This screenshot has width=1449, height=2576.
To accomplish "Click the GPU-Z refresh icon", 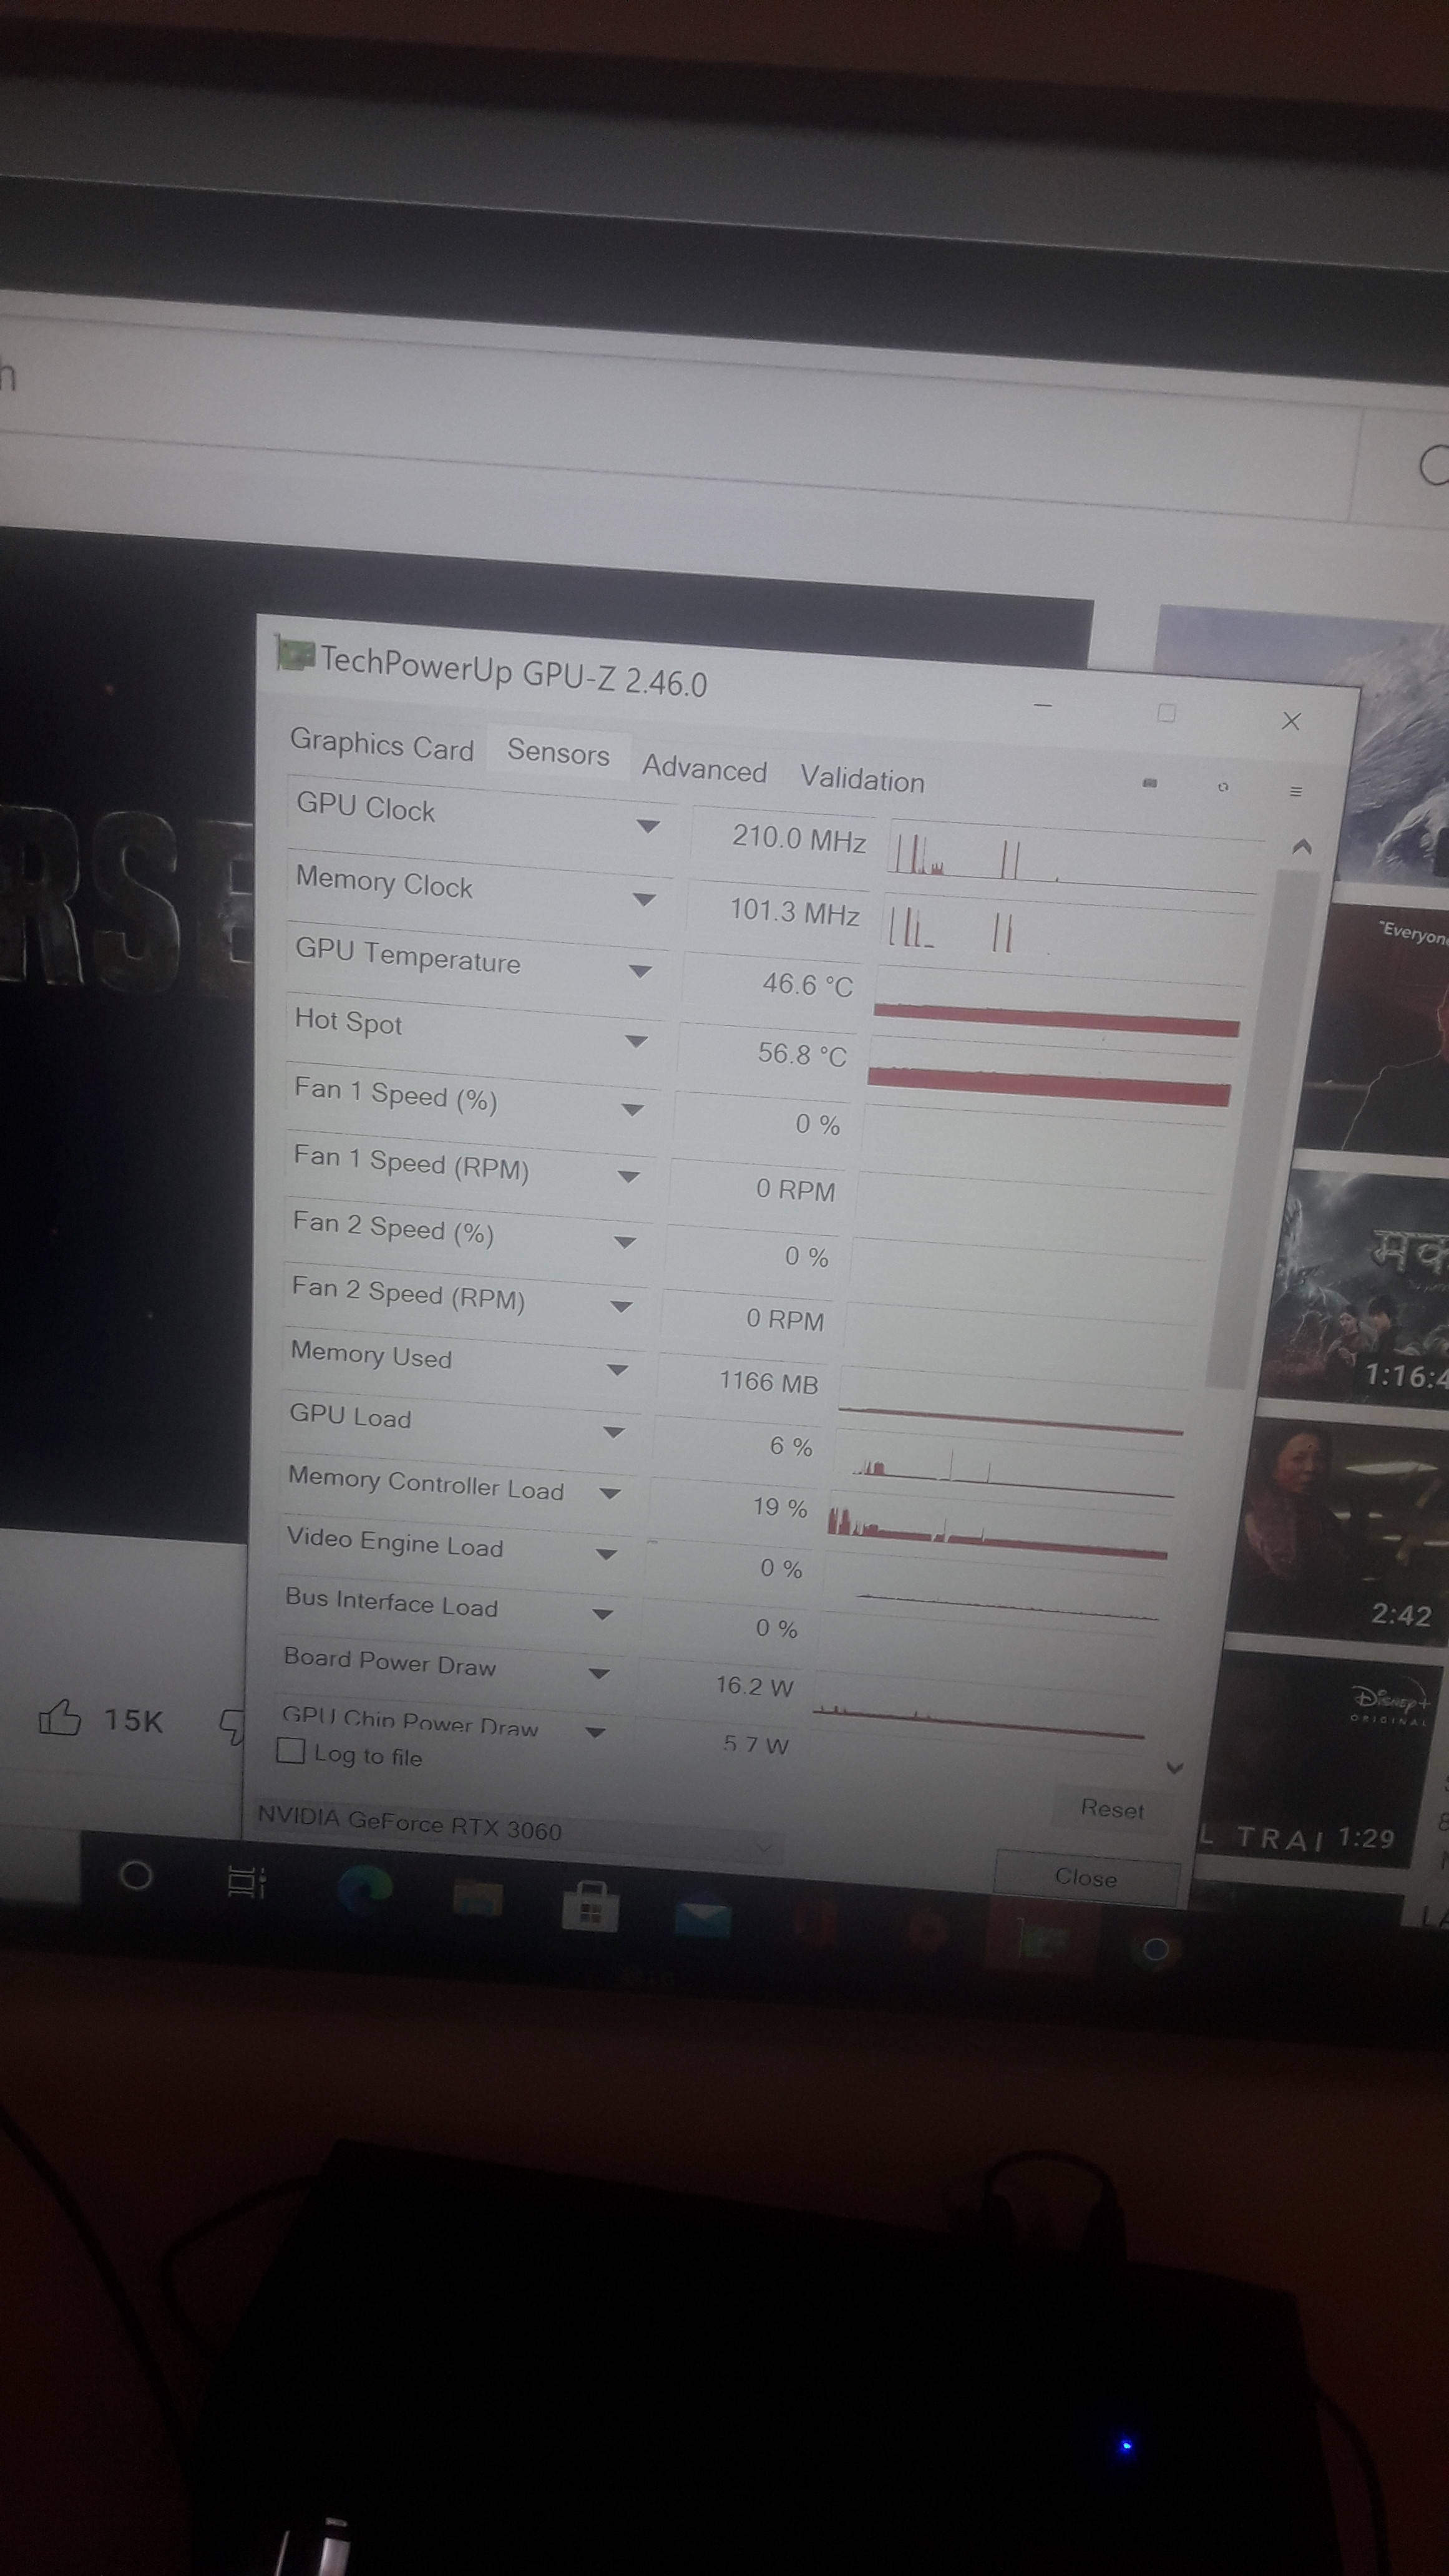I will [x=1223, y=787].
